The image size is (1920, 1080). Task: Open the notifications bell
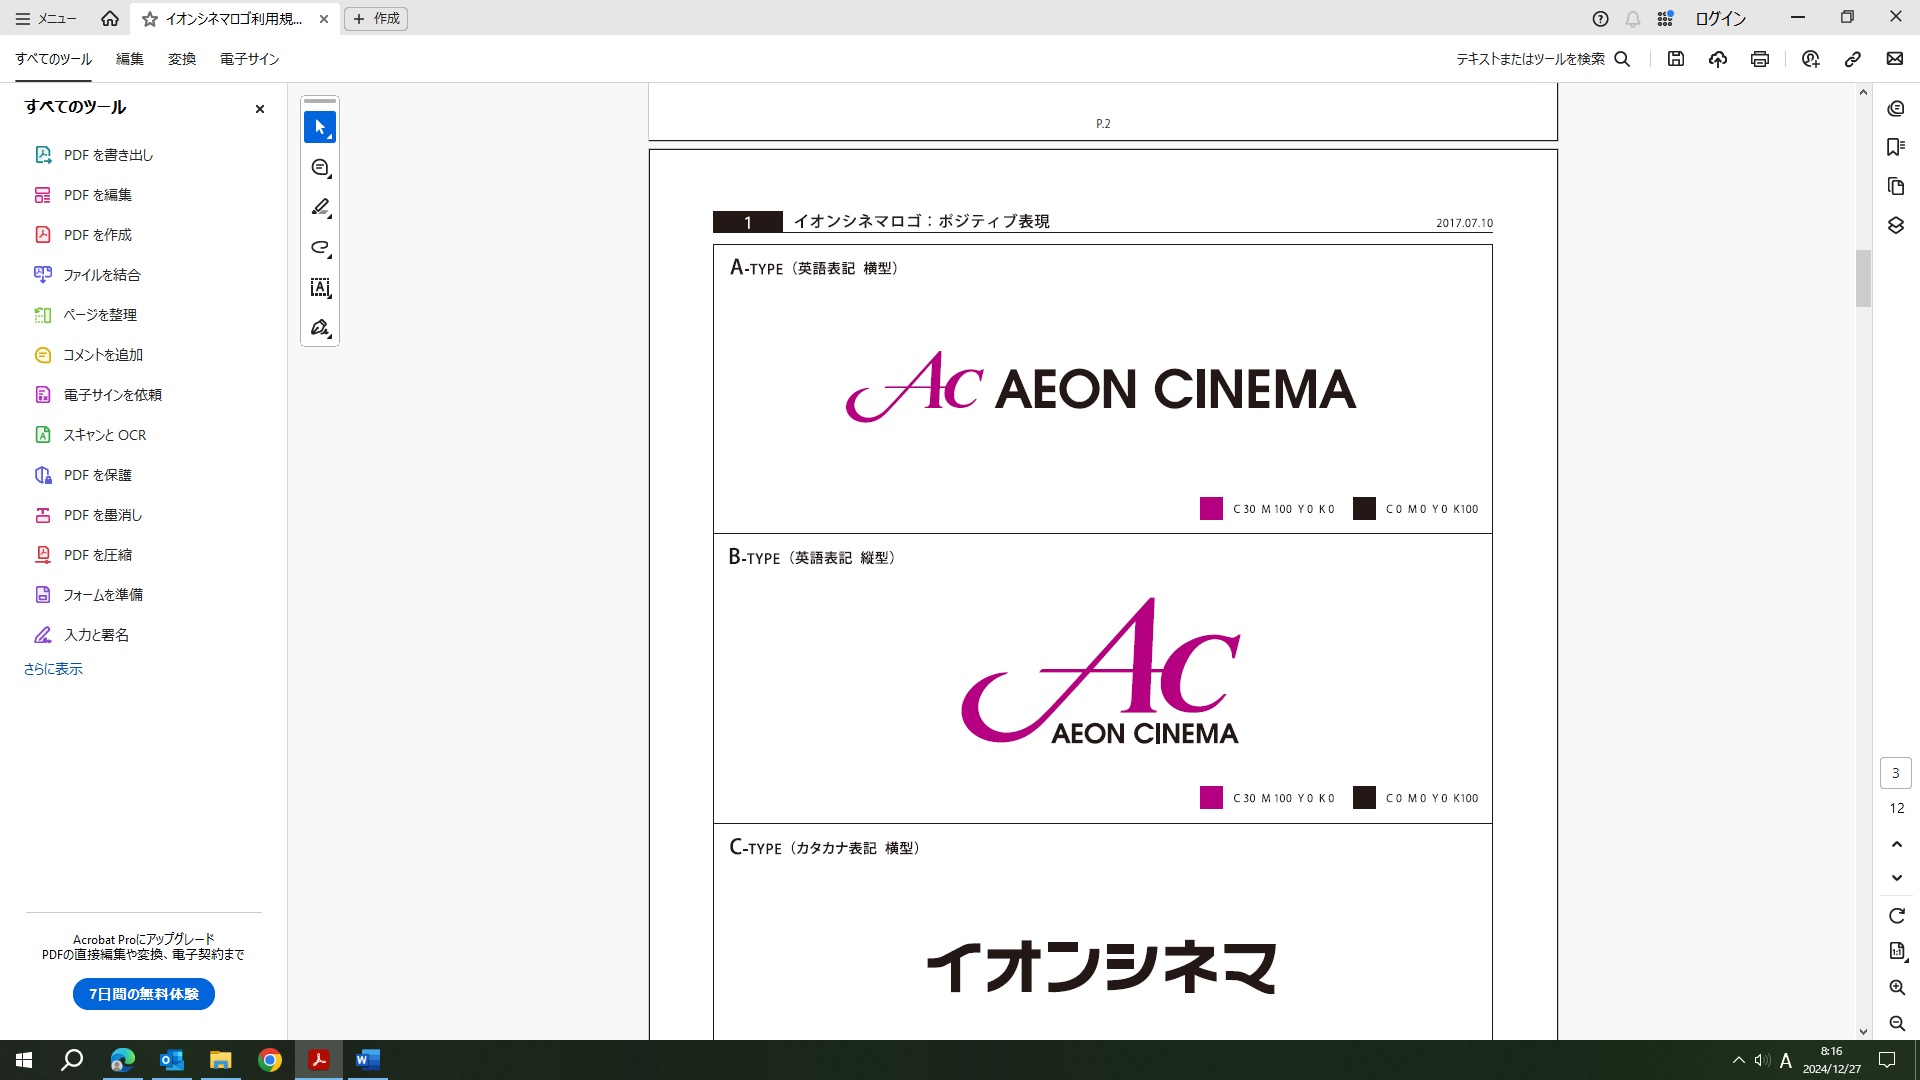1633,18
